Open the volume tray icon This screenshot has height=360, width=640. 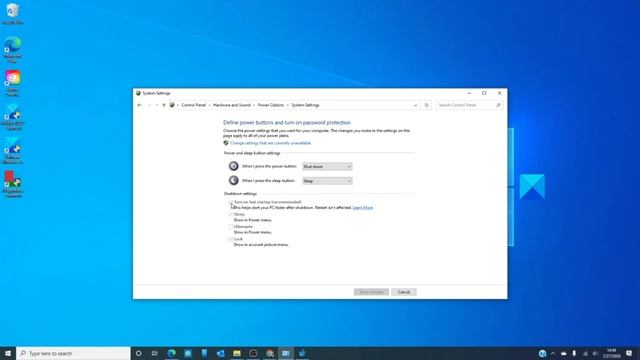click(x=595, y=353)
